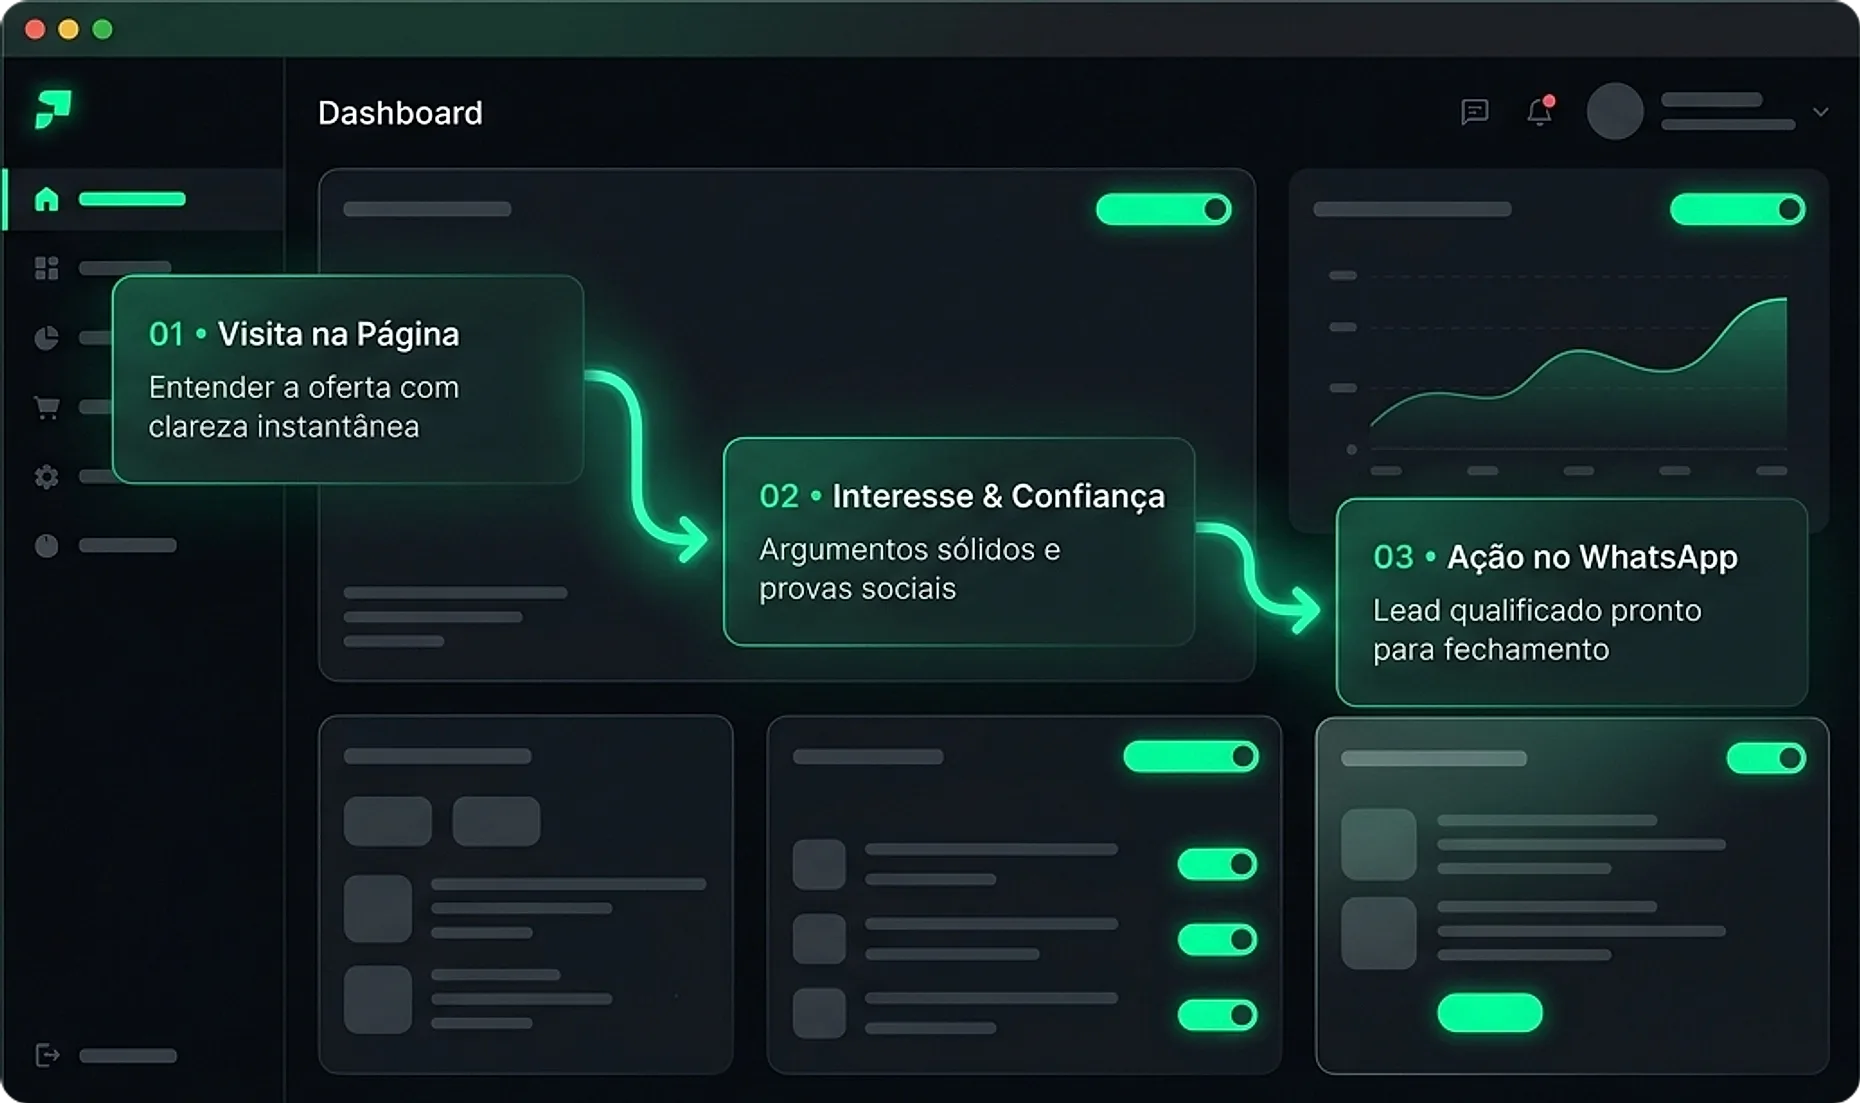
Task: Click the second row square icon in the bottom middle card
Action: 819,939
